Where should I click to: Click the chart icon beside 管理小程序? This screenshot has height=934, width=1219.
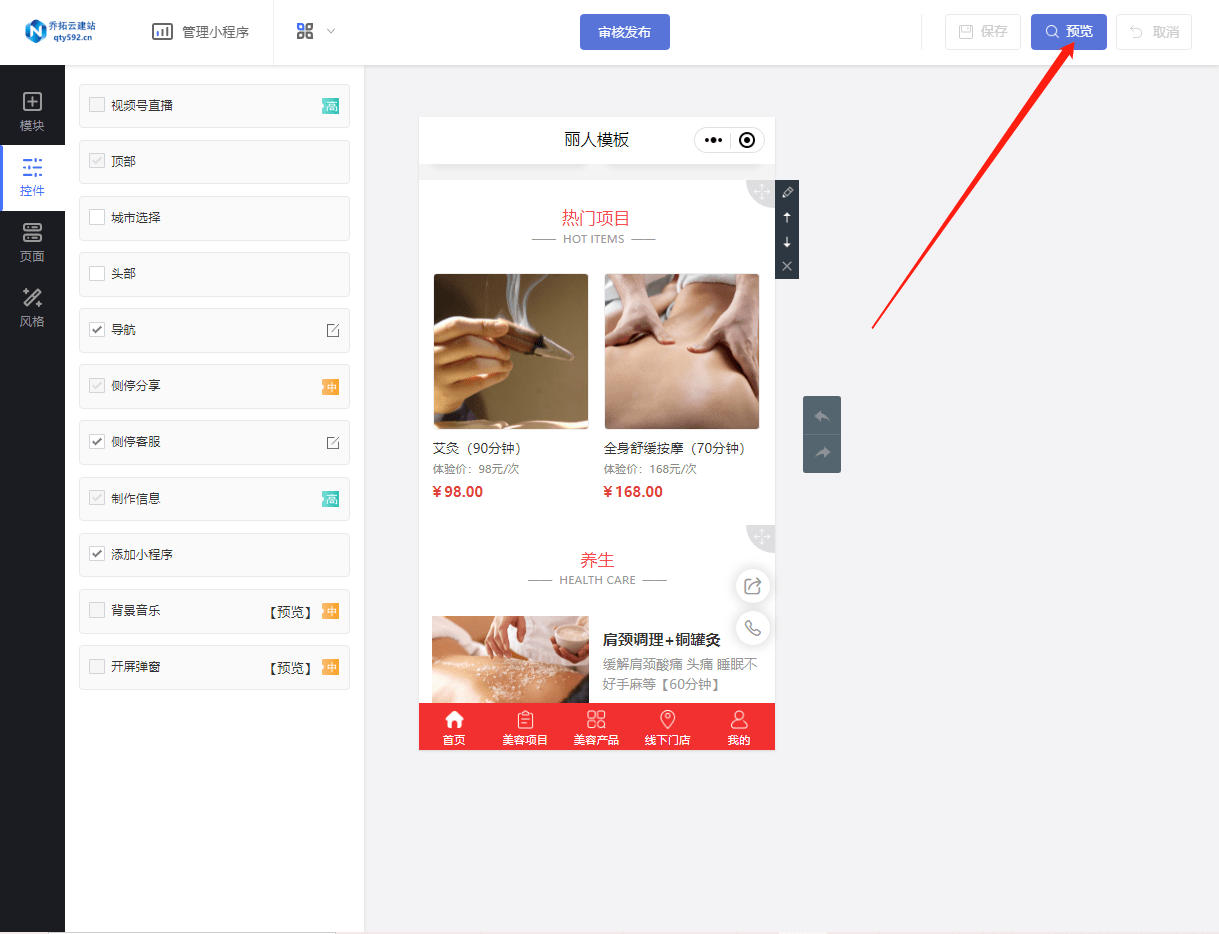162,32
